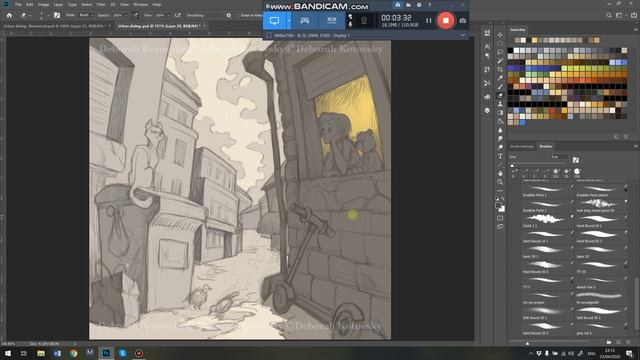Open Skype from the taskbar

122,353
